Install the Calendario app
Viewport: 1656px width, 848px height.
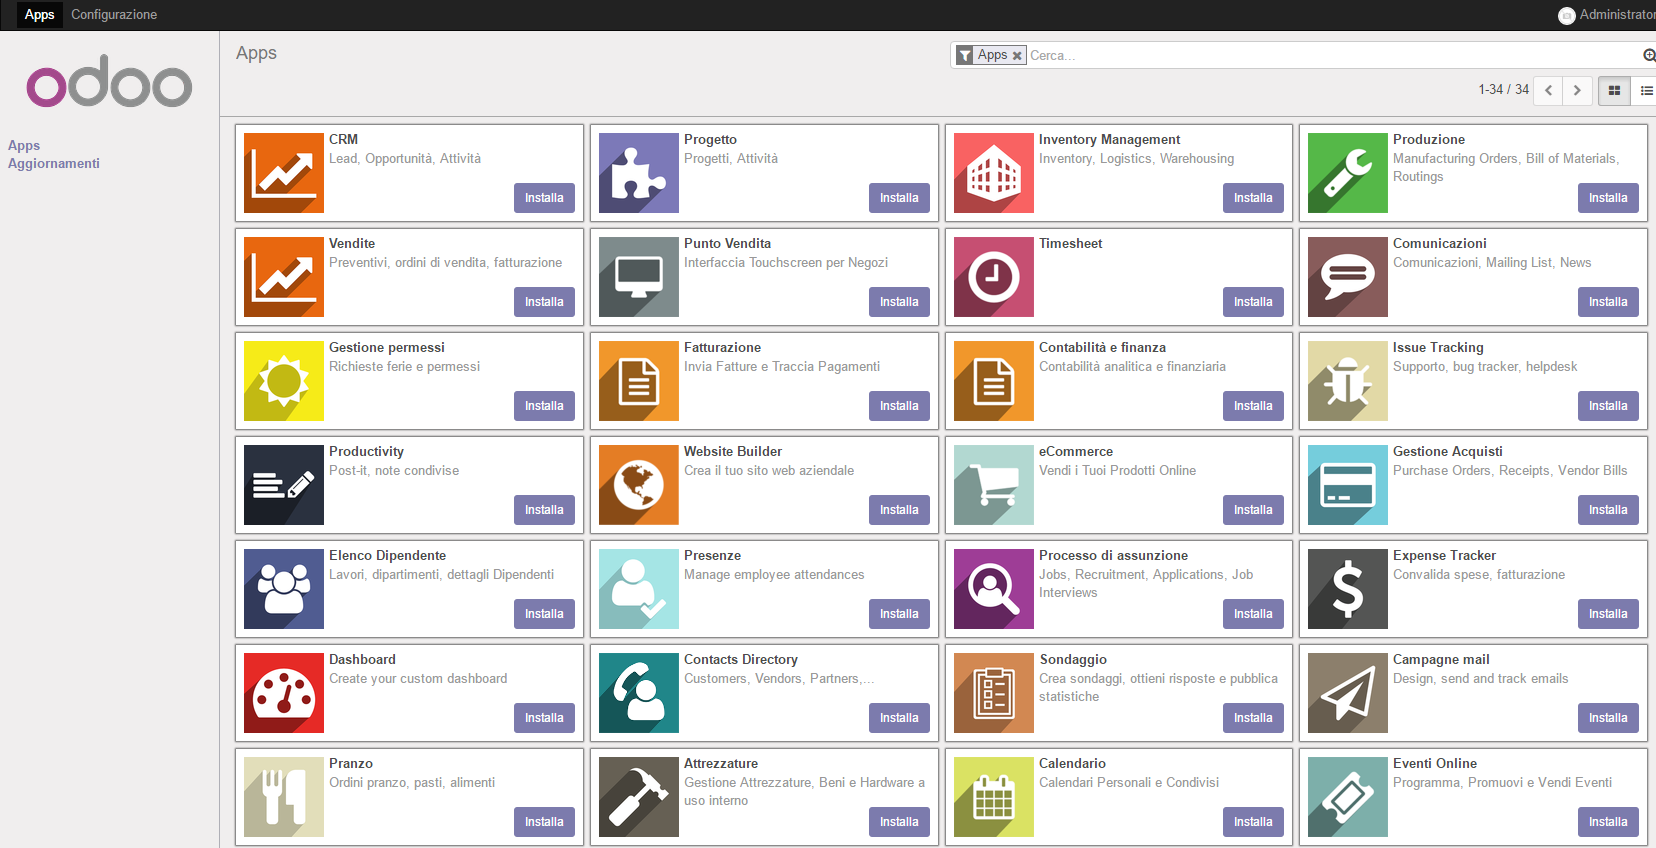tap(1253, 822)
